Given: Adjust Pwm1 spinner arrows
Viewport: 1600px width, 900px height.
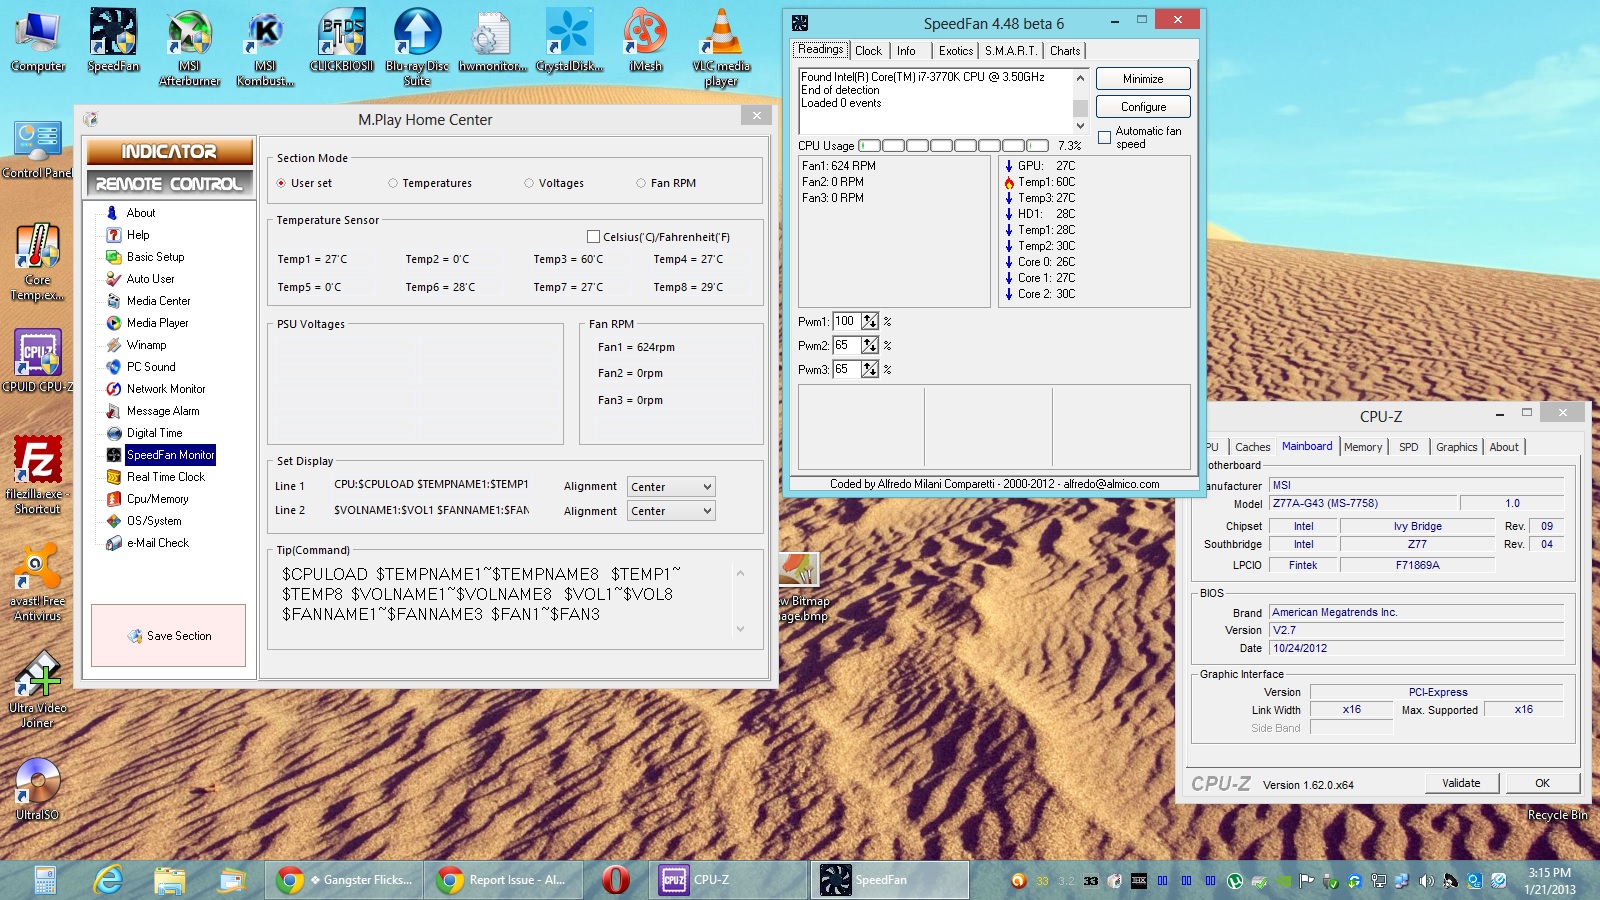Looking at the screenshot, I should click(x=870, y=321).
